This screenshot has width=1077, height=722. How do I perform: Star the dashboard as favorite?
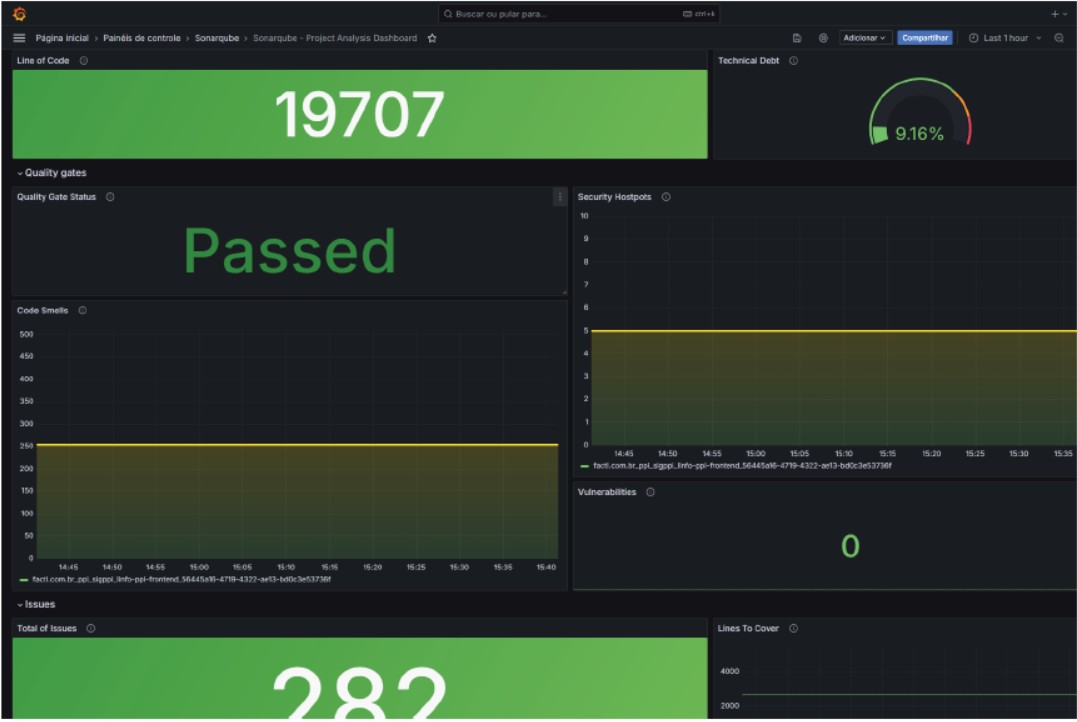pyautogui.click(x=432, y=38)
